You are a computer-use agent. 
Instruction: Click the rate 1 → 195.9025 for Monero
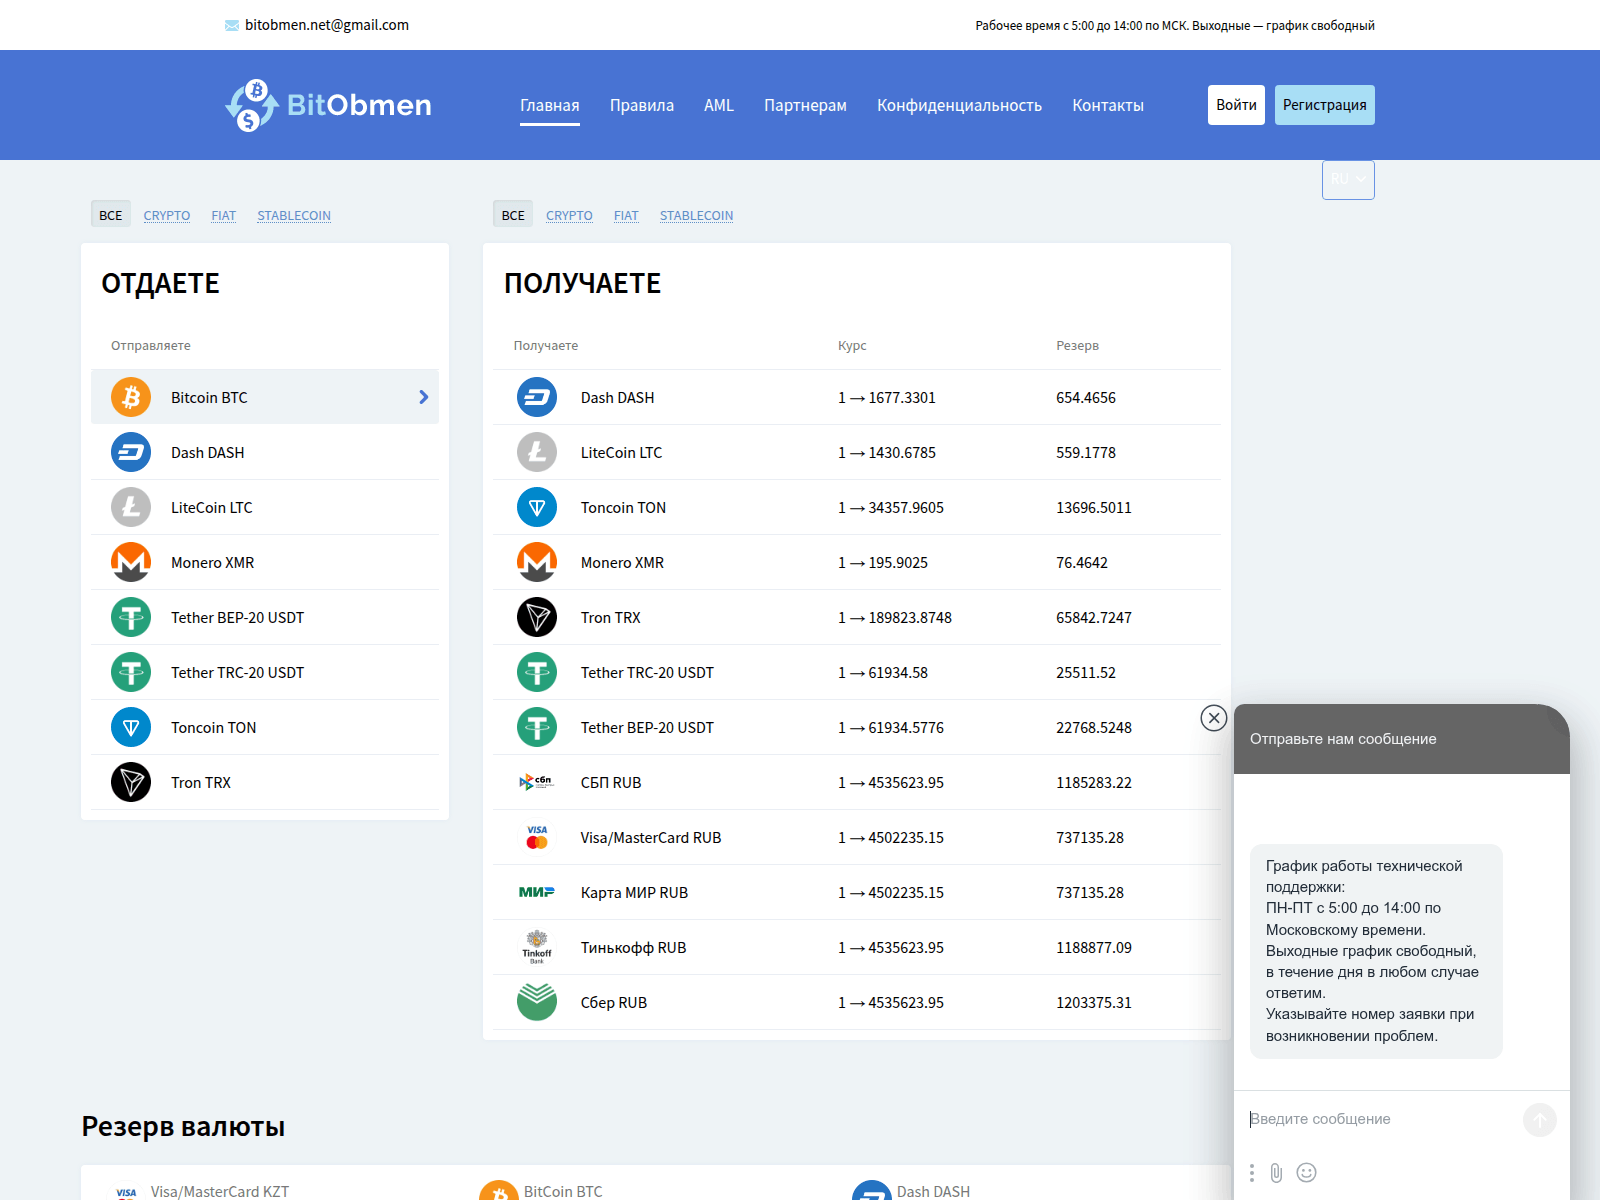click(x=883, y=562)
